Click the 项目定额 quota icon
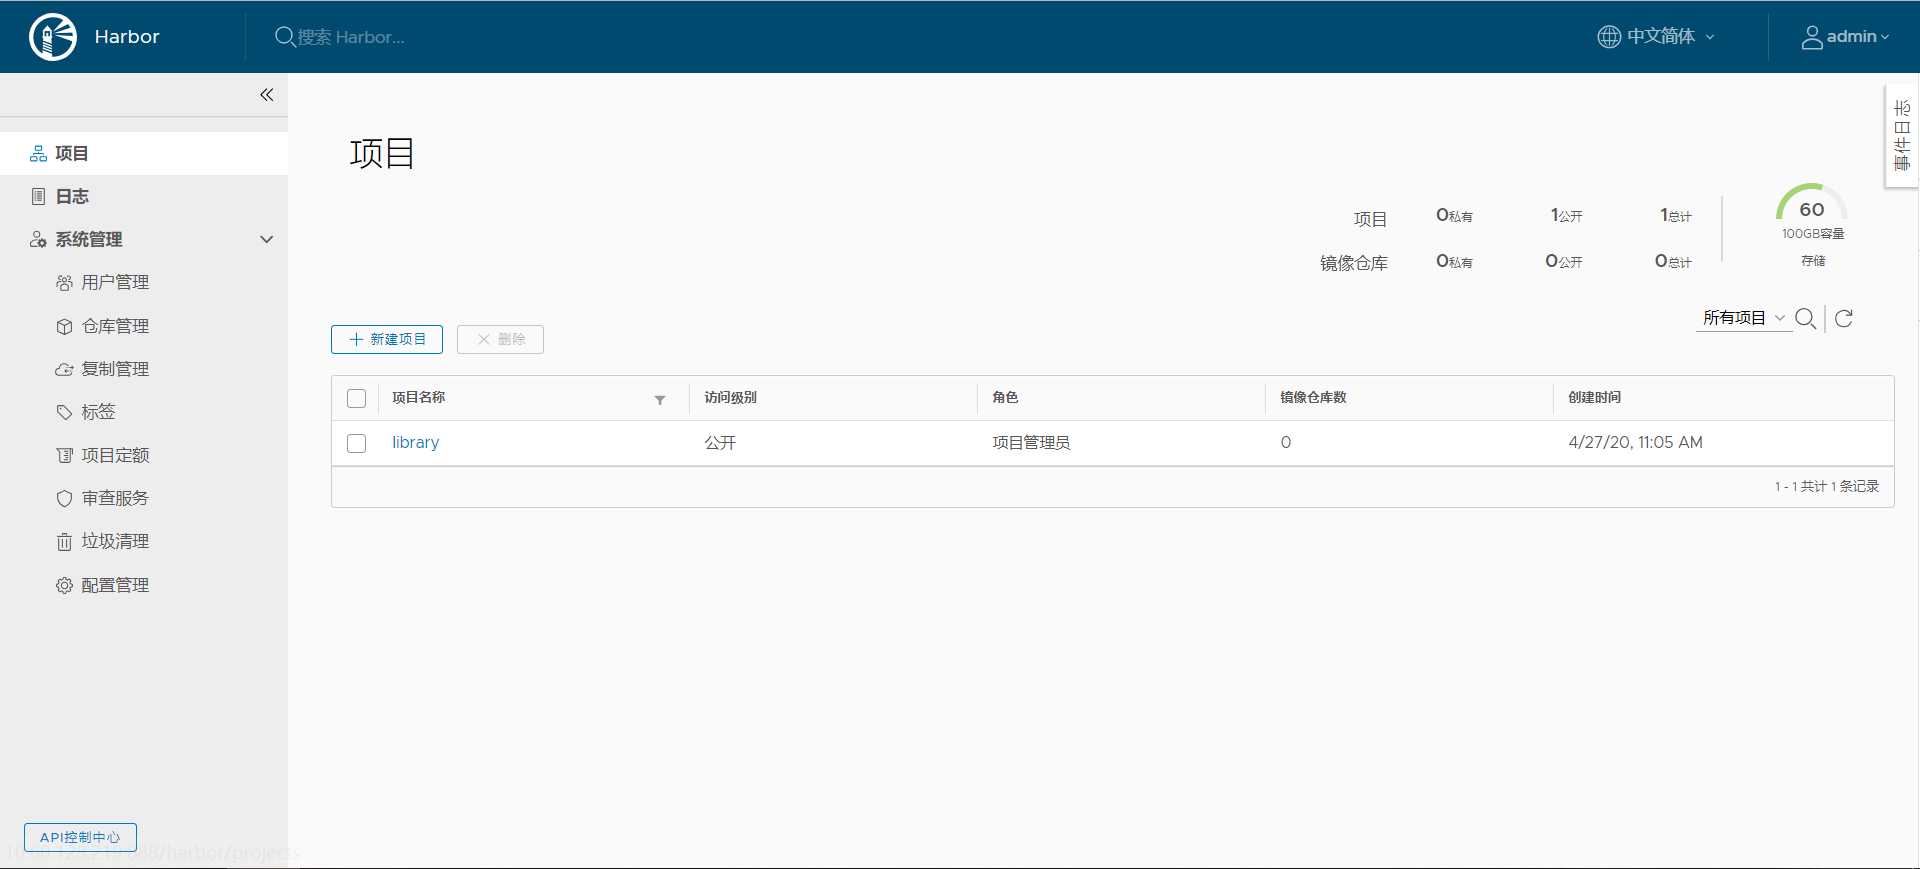 (x=64, y=455)
